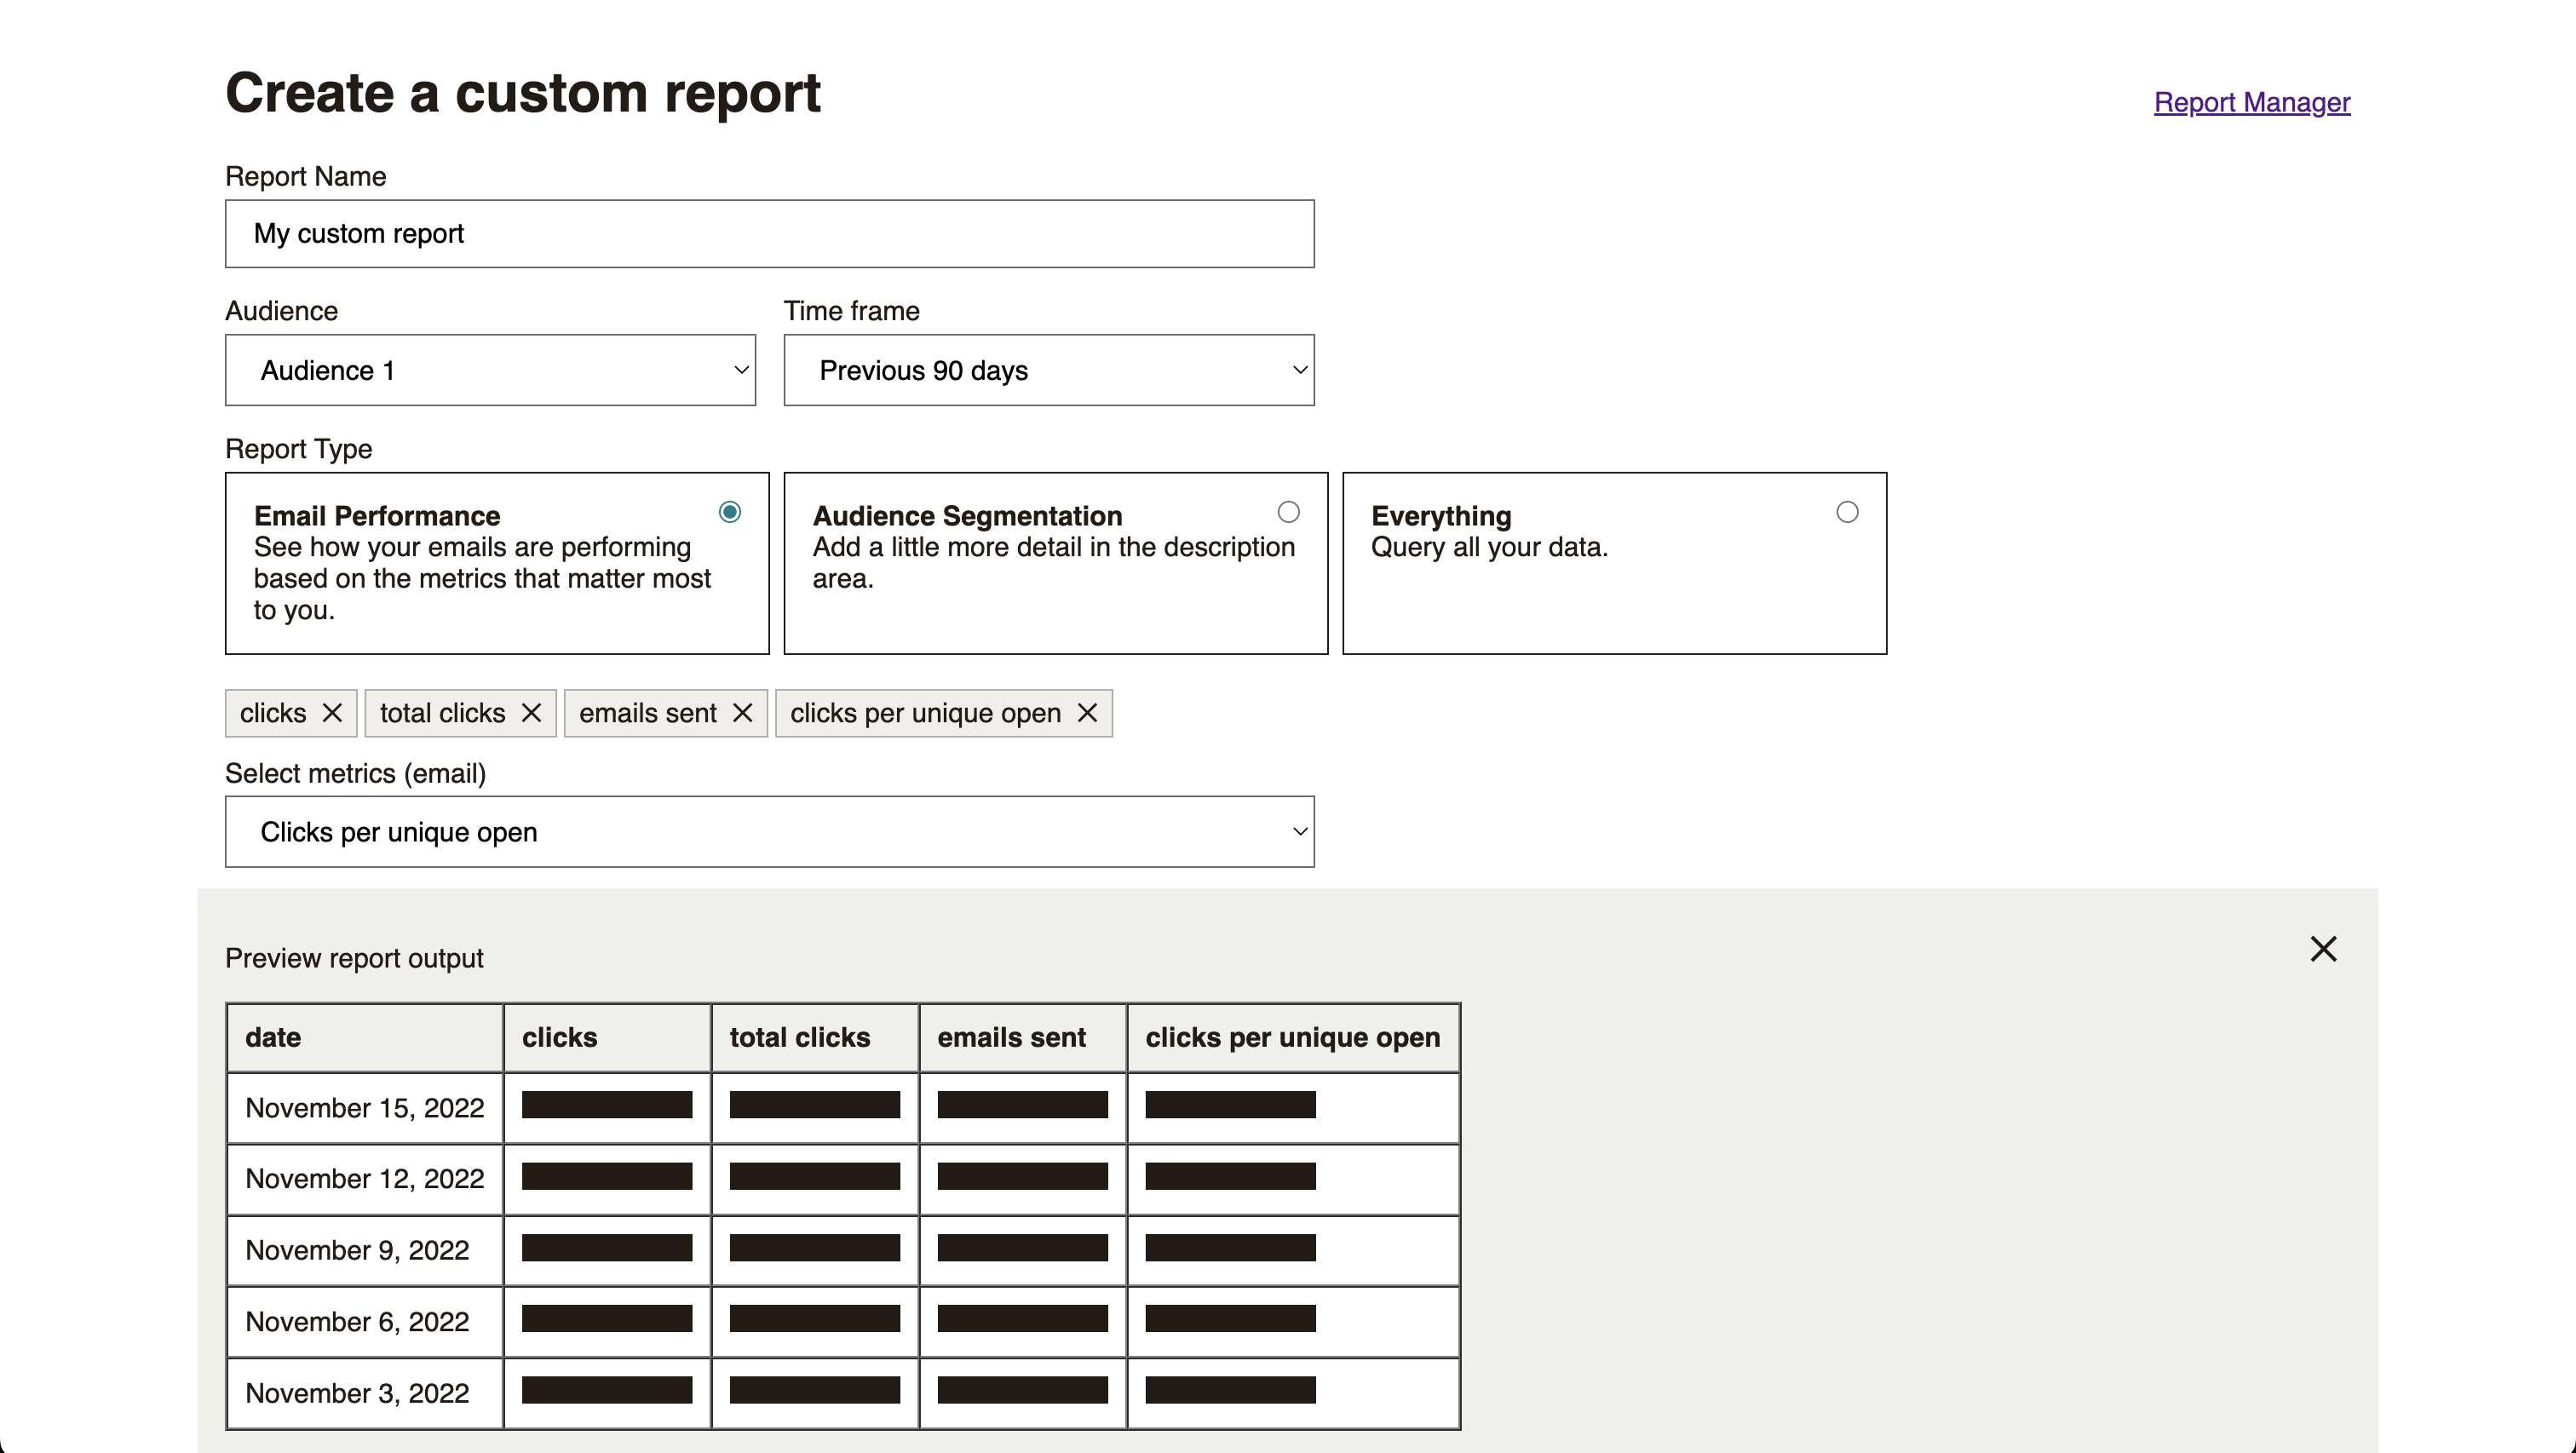Remove the clicks per unique open tag
The image size is (2576, 1453).
tap(1087, 713)
